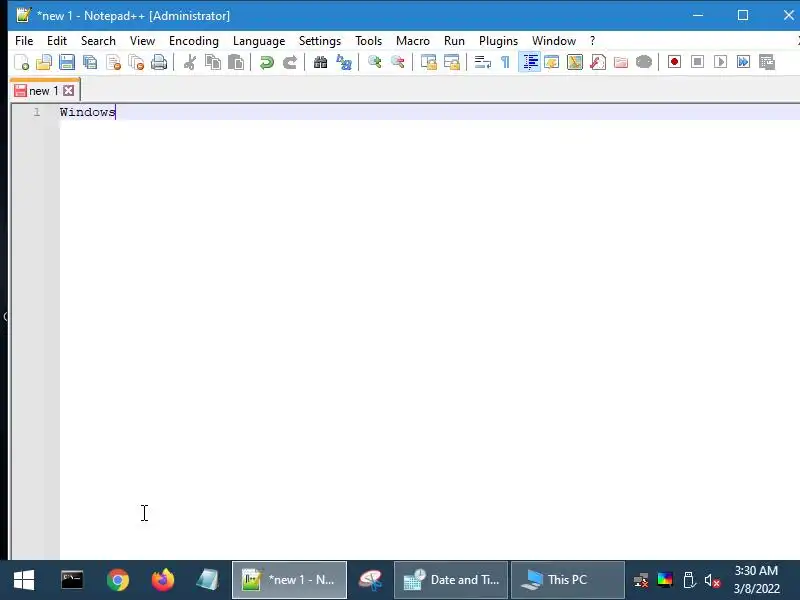Open the File menu
The height and width of the screenshot is (600, 800).
point(24,41)
